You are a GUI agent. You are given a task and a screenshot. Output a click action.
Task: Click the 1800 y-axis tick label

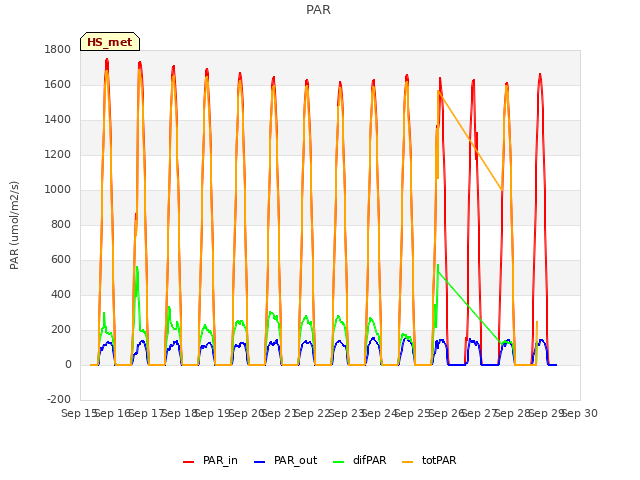58,49
